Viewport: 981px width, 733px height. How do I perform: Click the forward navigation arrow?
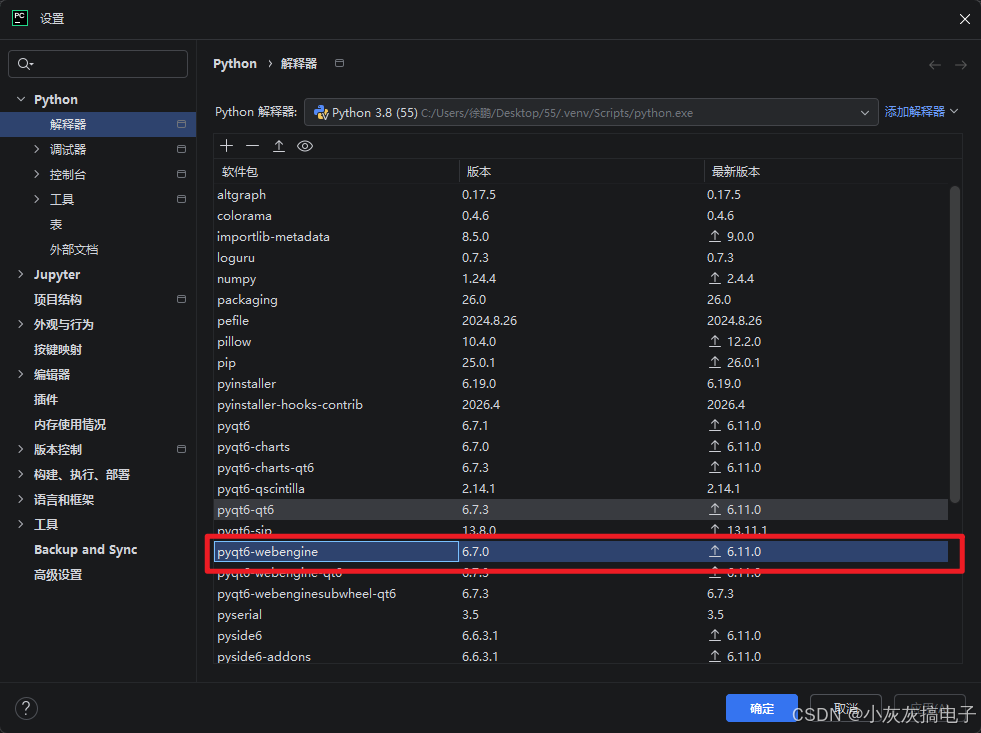pyautogui.click(x=960, y=65)
